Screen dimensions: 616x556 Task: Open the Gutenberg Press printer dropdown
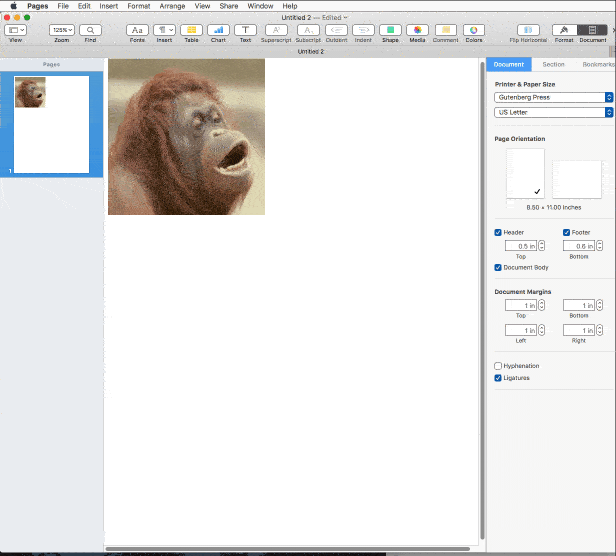point(553,97)
